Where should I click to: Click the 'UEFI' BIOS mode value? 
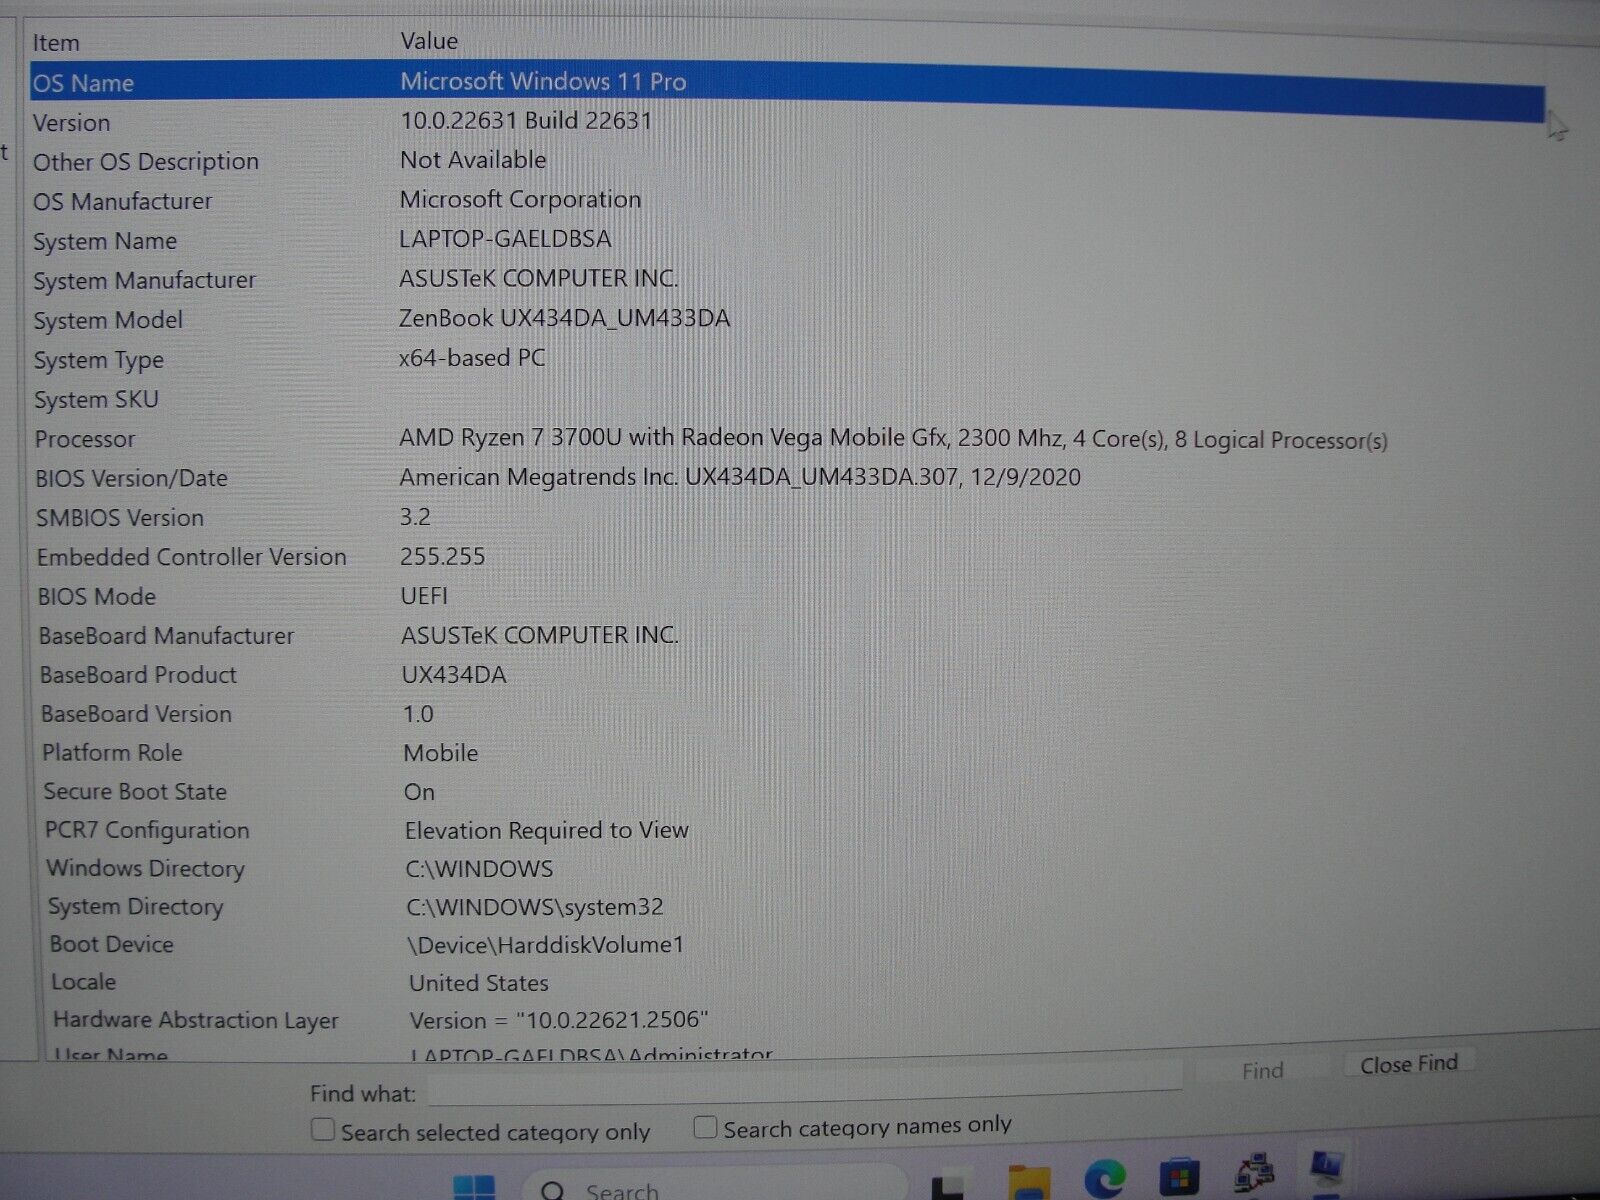(424, 595)
